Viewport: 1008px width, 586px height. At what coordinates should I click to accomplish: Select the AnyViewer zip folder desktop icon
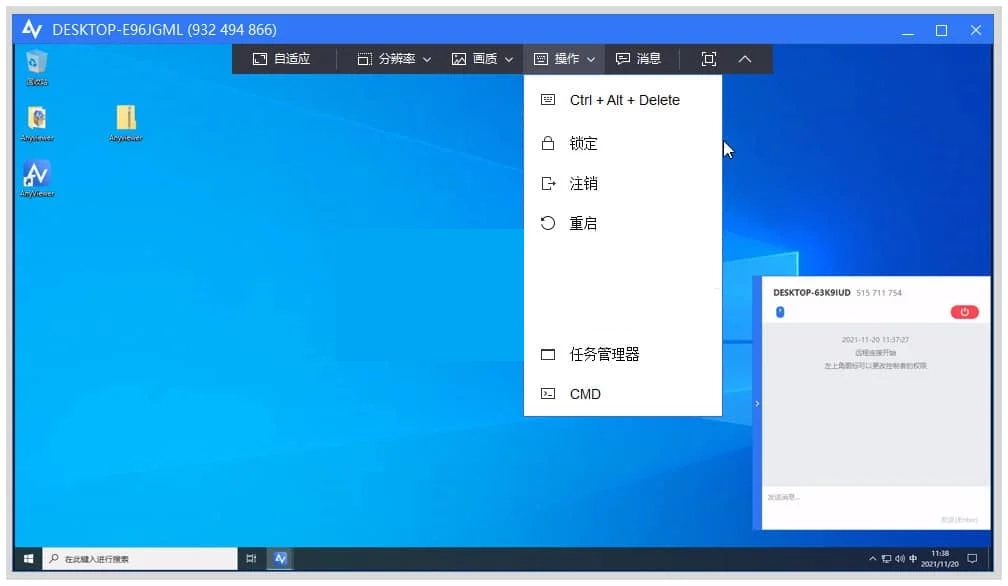[126, 121]
